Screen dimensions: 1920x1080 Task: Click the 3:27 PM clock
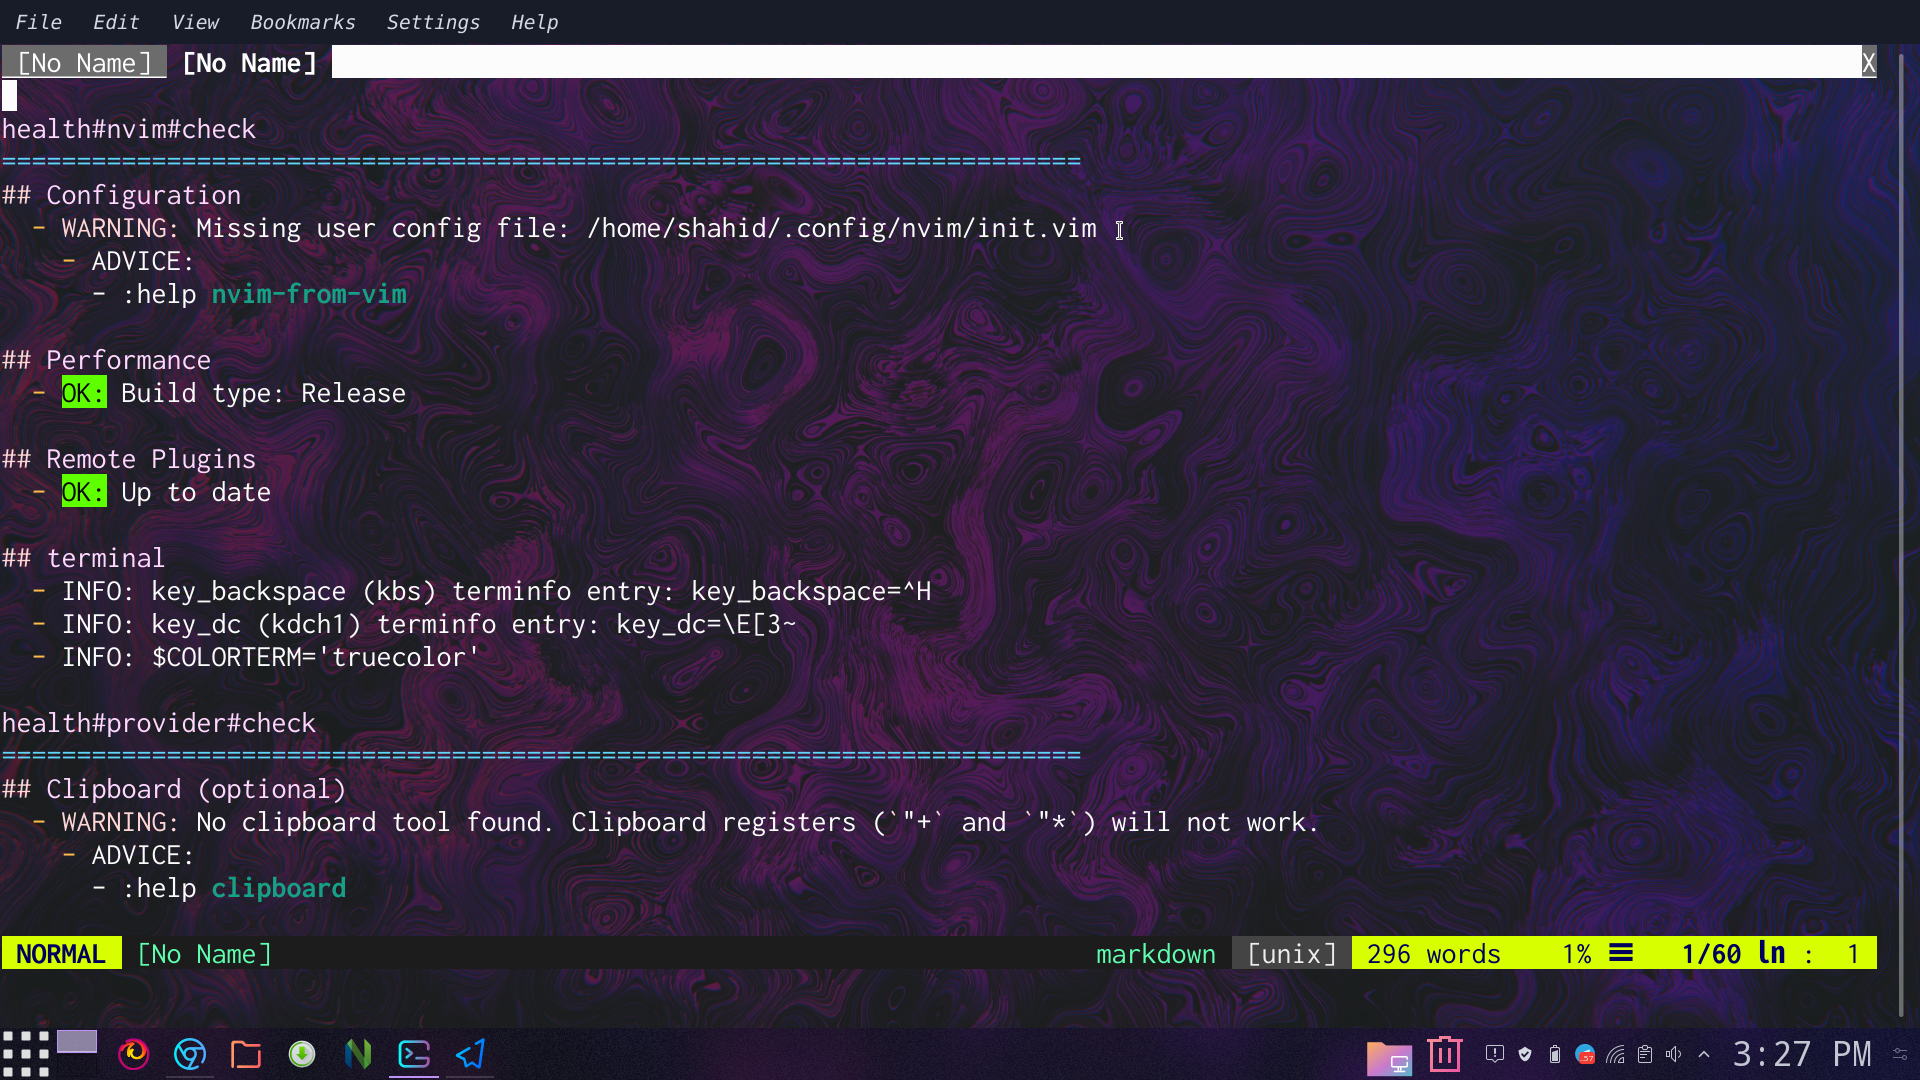pos(1802,1054)
